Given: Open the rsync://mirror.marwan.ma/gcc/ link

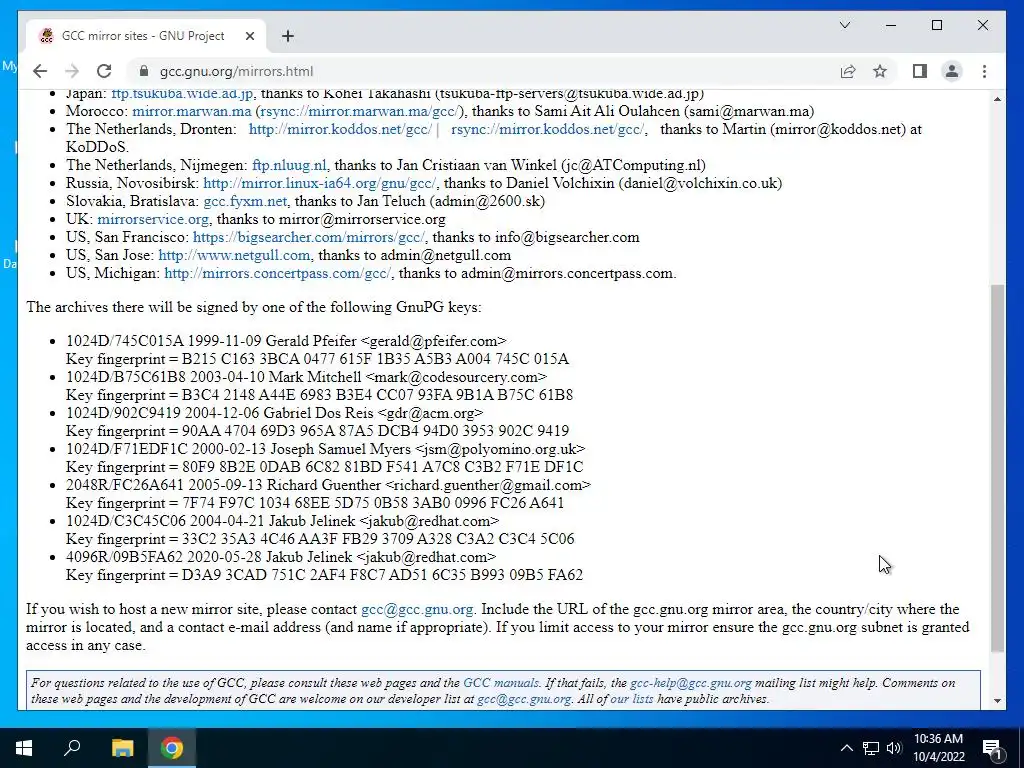Looking at the screenshot, I should tap(360, 111).
